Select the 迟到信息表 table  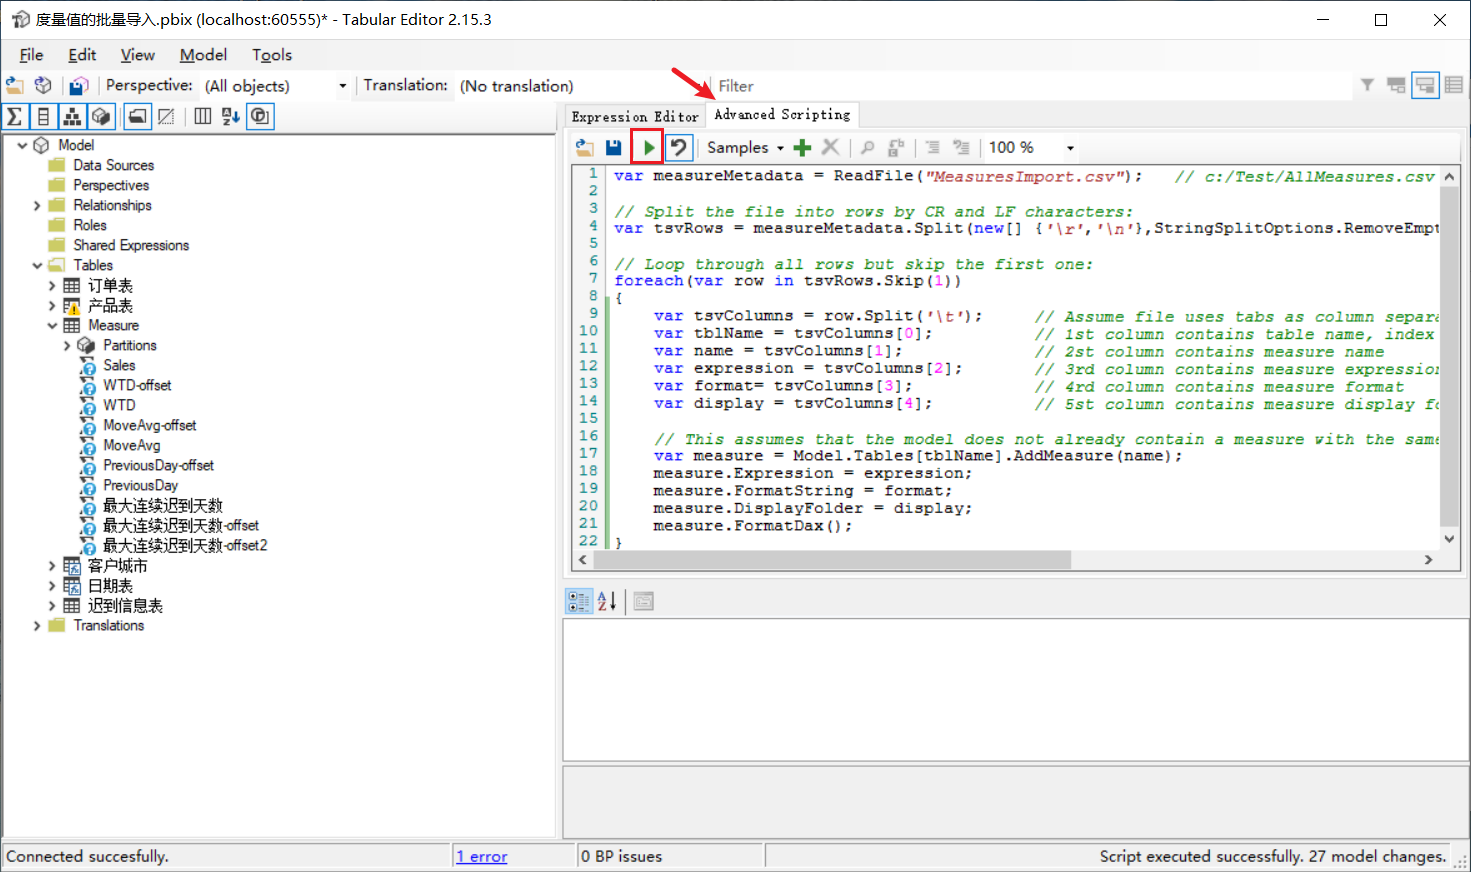coord(125,606)
